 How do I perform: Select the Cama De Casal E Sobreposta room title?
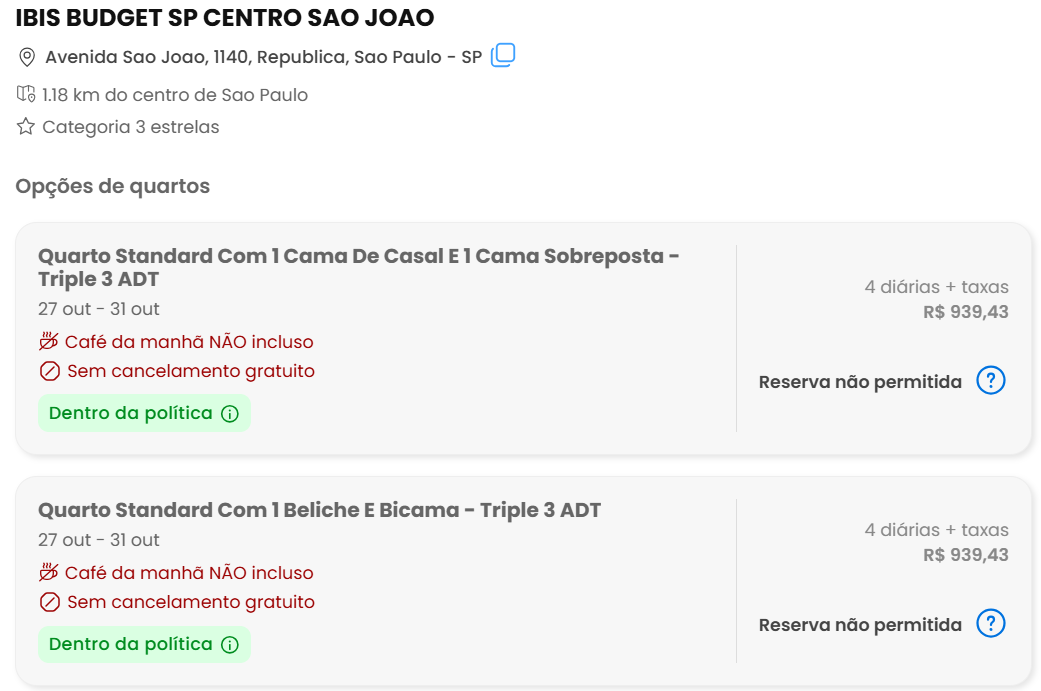pos(359,267)
